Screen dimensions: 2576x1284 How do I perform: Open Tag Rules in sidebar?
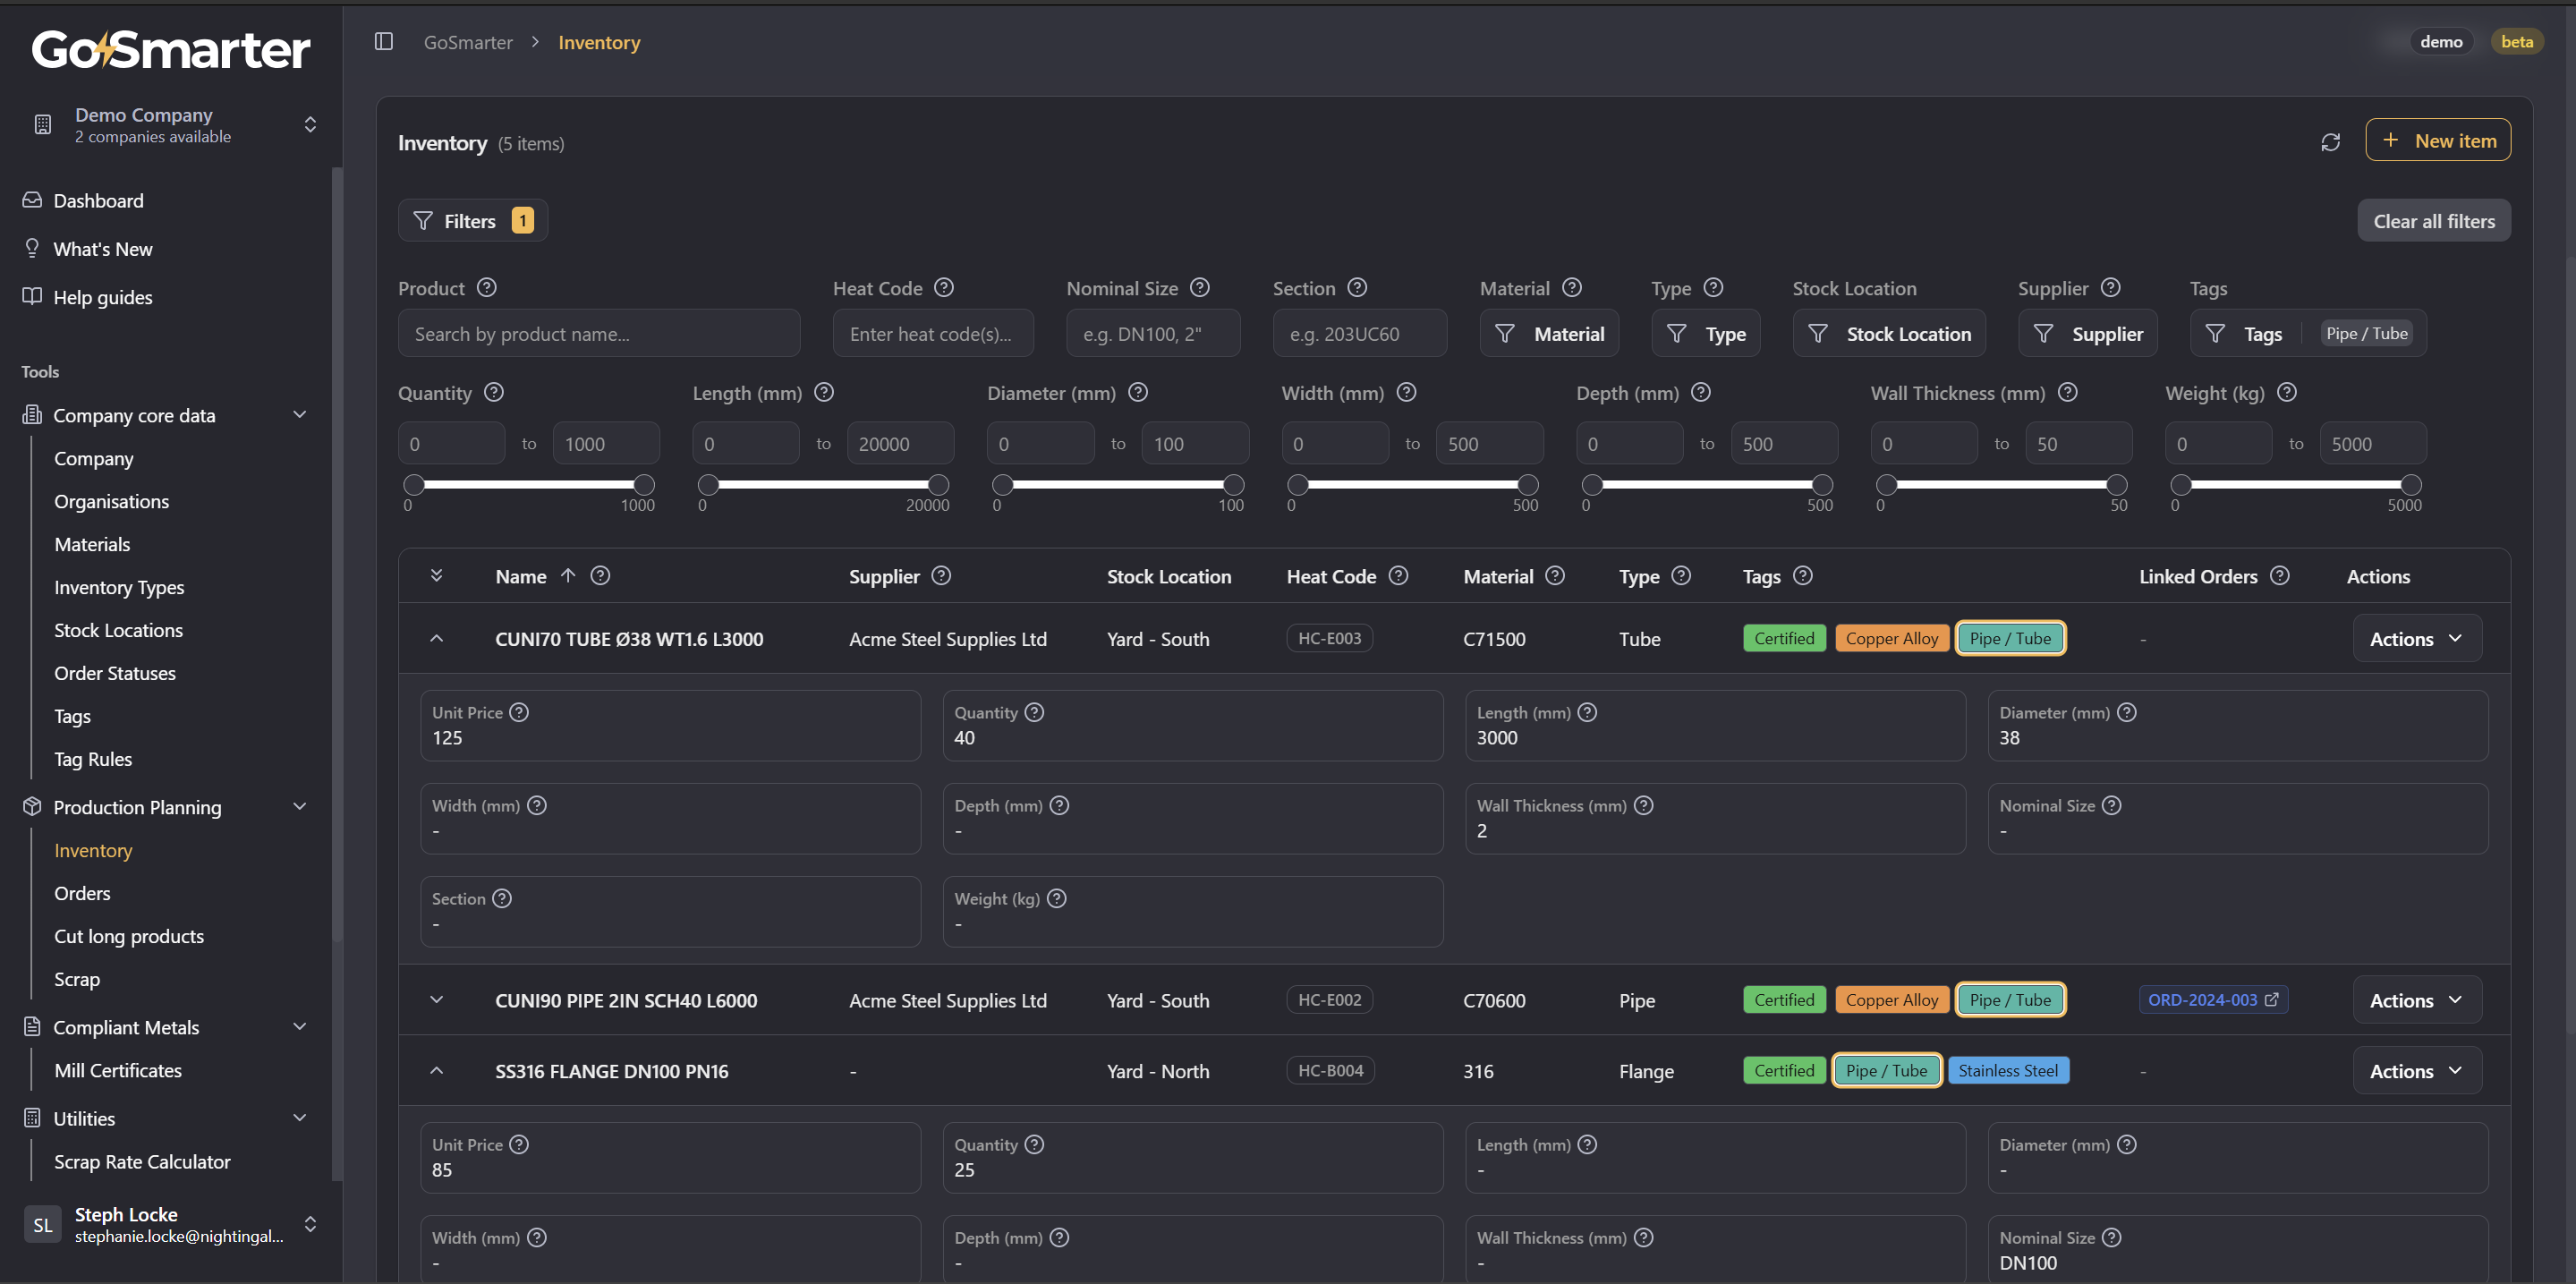(x=93, y=759)
